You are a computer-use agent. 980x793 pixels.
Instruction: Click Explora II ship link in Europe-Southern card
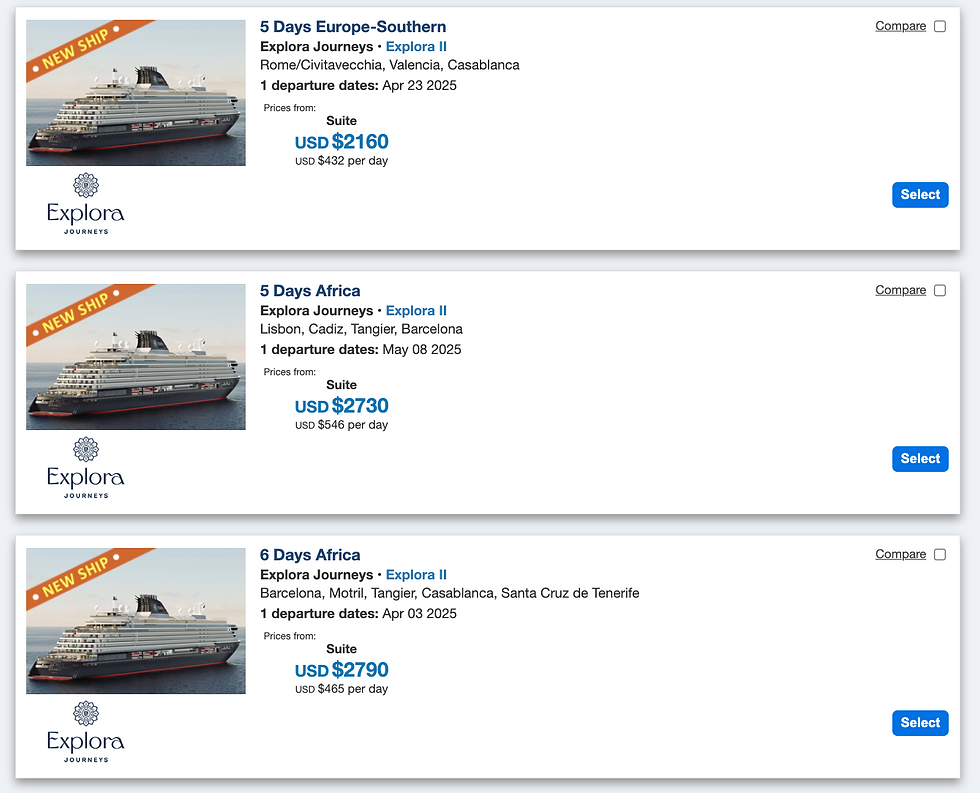point(416,47)
